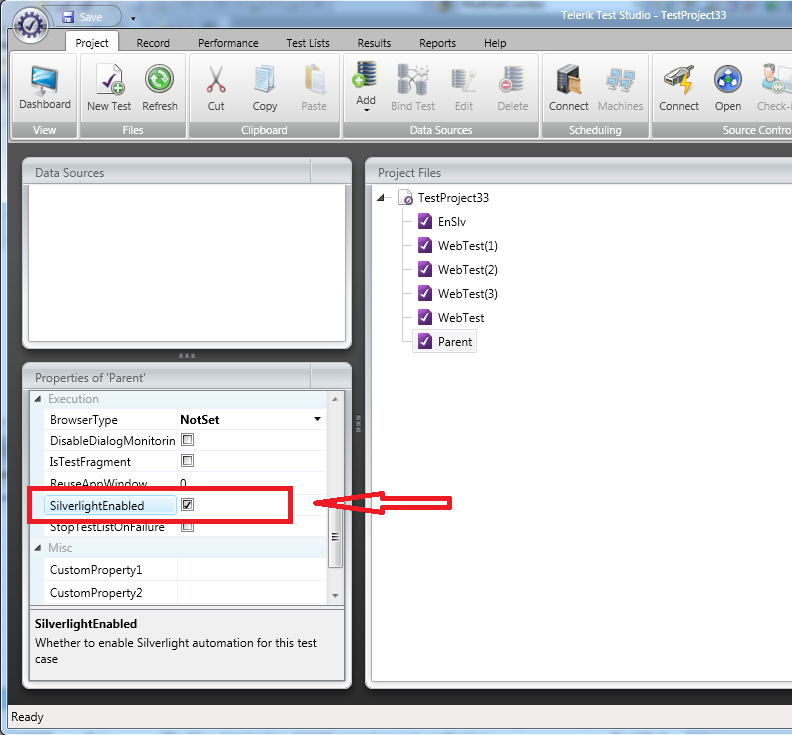Click the CustomProperty1 value field
Image resolution: width=792 pixels, height=735 pixels.
pos(252,570)
